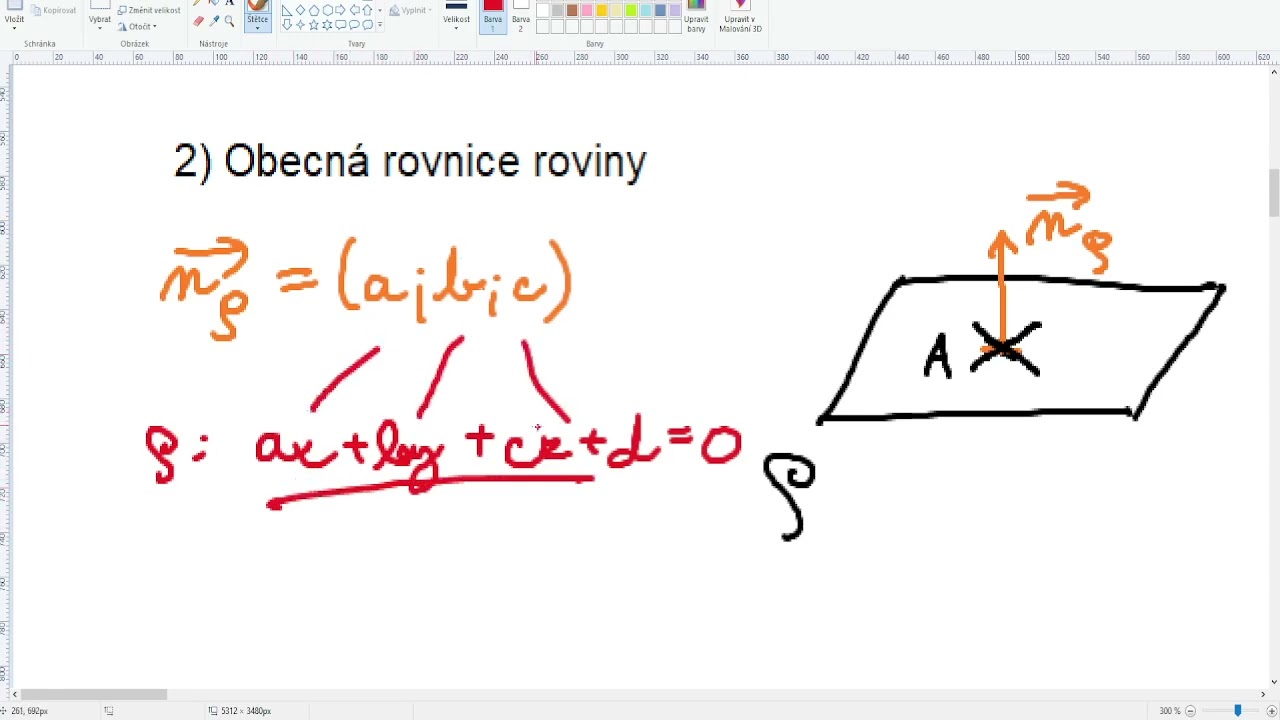Click the 'Obrázek' group label

point(134,44)
